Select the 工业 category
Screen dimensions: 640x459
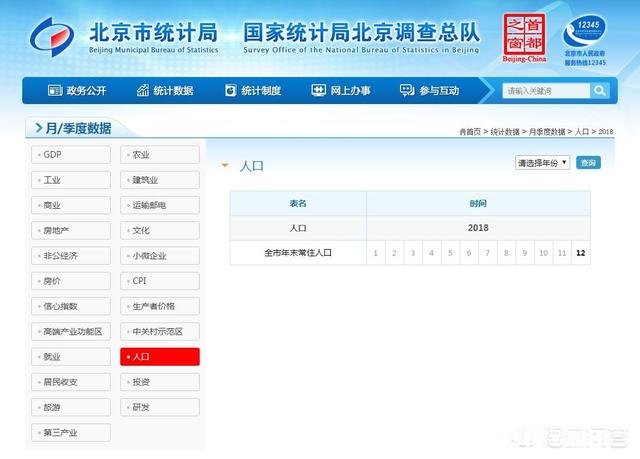point(71,180)
